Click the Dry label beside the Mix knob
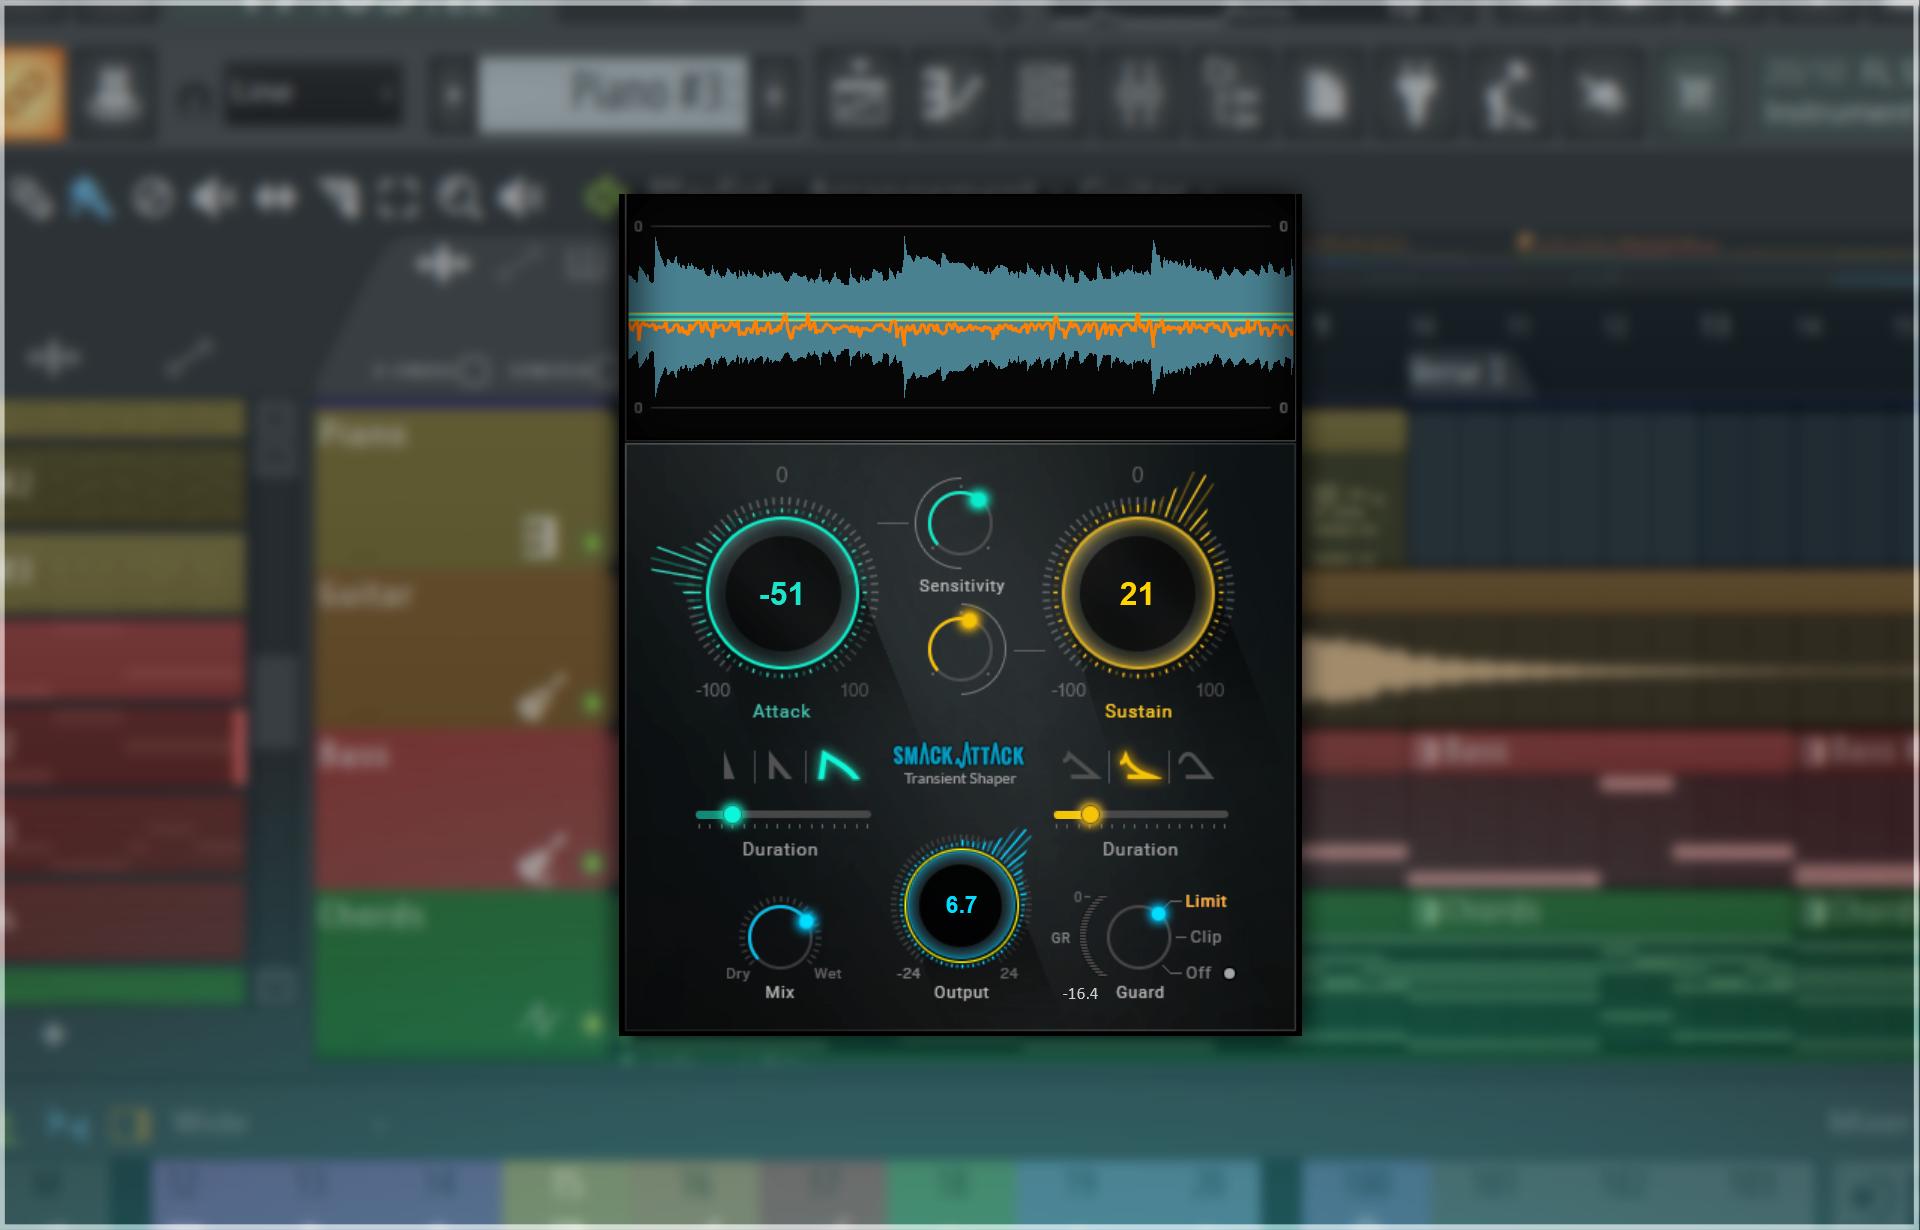Viewport: 1920px width, 1230px height. coord(738,973)
